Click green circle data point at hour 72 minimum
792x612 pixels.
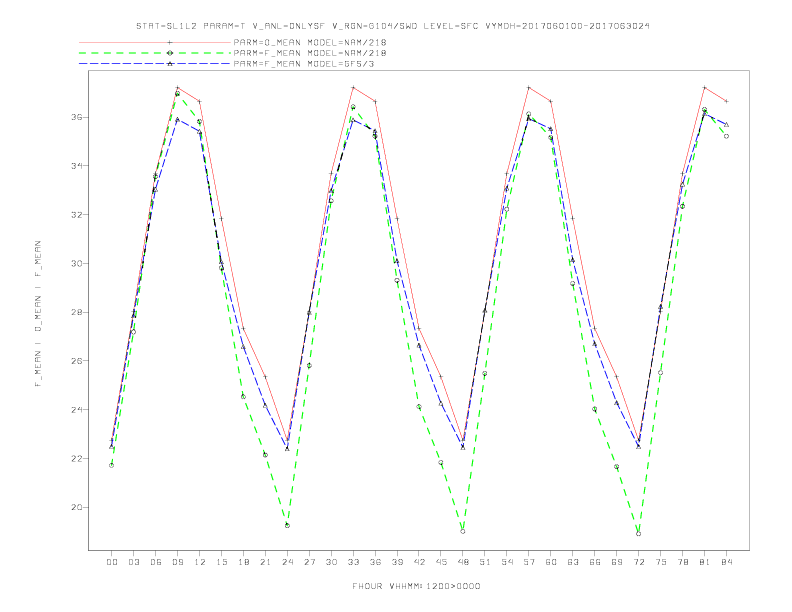[x=638, y=534]
